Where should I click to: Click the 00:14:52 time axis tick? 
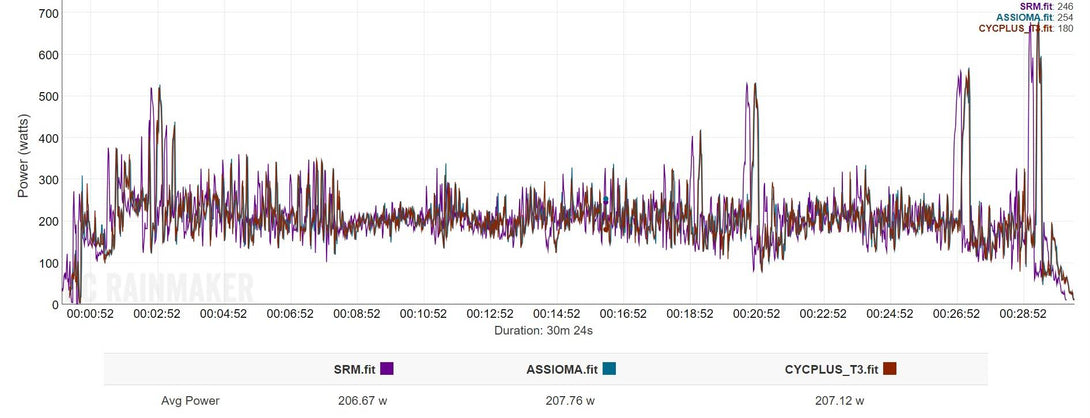[557, 314]
